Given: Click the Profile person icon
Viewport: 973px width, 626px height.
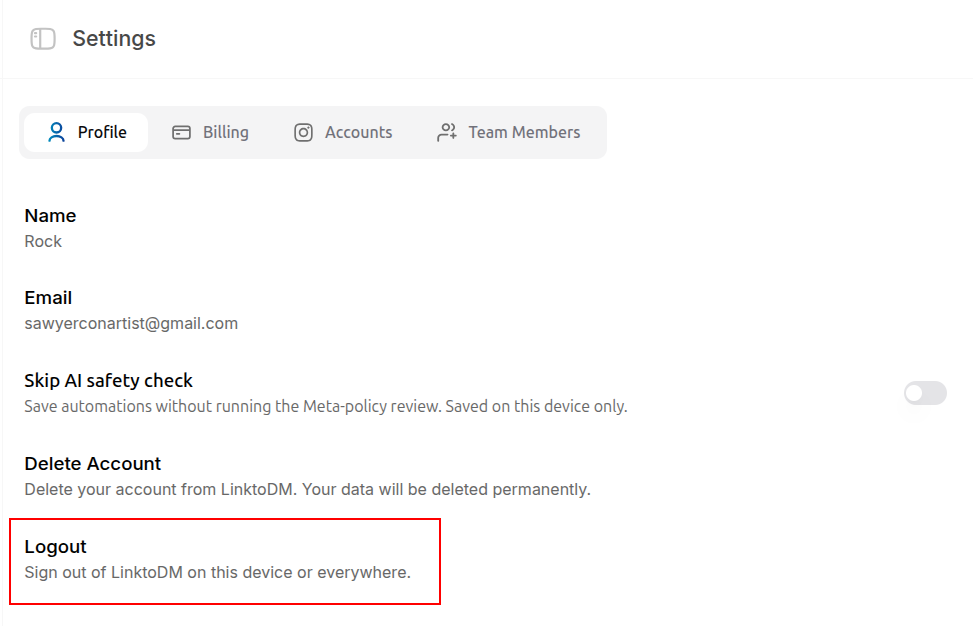Looking at the screenshot, I should tap(56, 132).
